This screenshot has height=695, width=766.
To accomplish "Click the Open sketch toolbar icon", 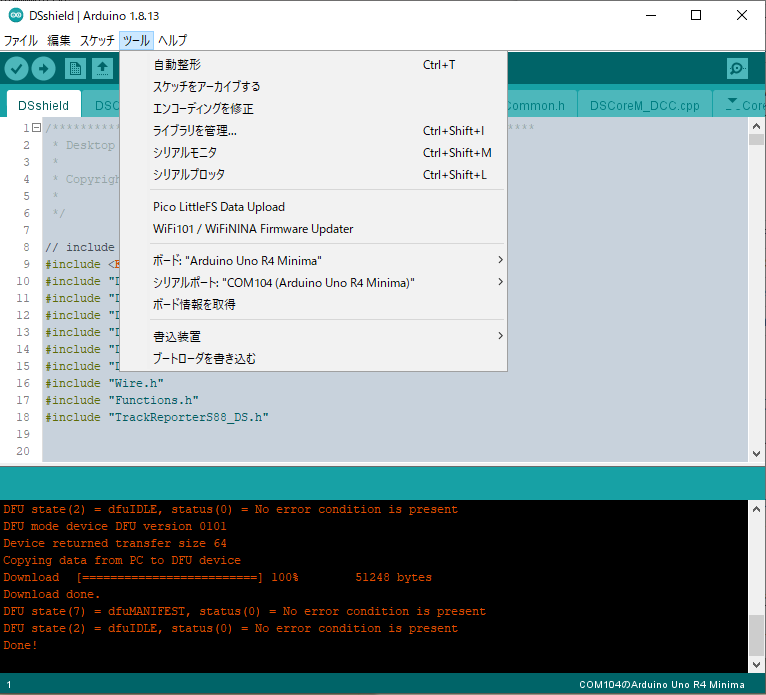I will point(102,68).
